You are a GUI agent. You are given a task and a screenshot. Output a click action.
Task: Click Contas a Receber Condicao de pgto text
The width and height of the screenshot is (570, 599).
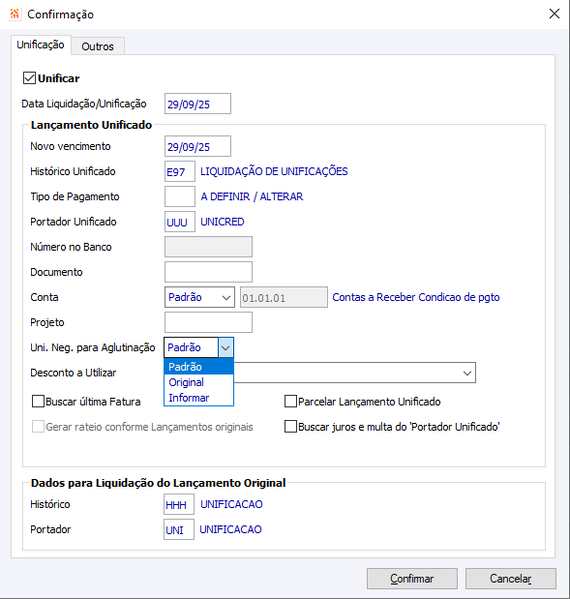(x=416, y=297)
